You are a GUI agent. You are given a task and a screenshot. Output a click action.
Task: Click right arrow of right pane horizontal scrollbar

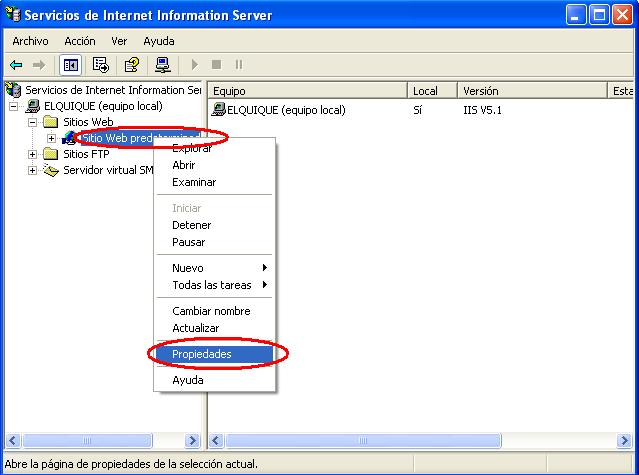[624, 440]
